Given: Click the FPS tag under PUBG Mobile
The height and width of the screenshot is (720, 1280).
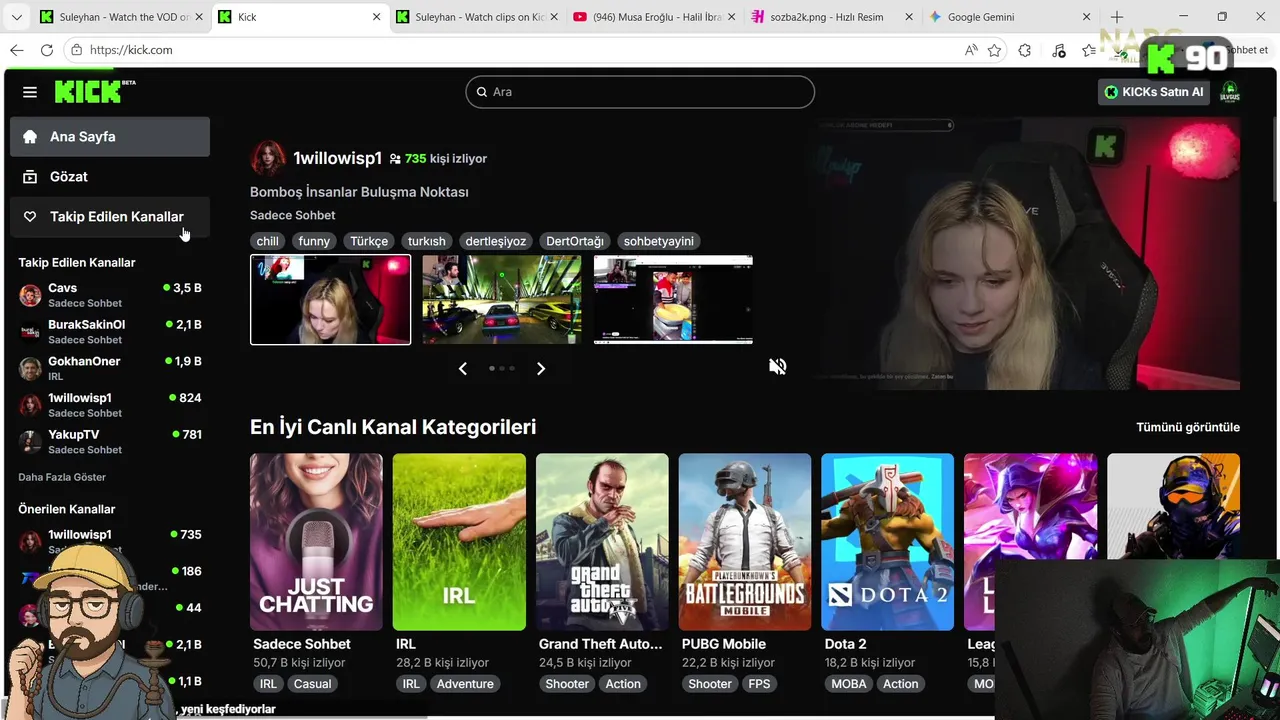Looking at the screenshot, I should (x=759, y=684).
